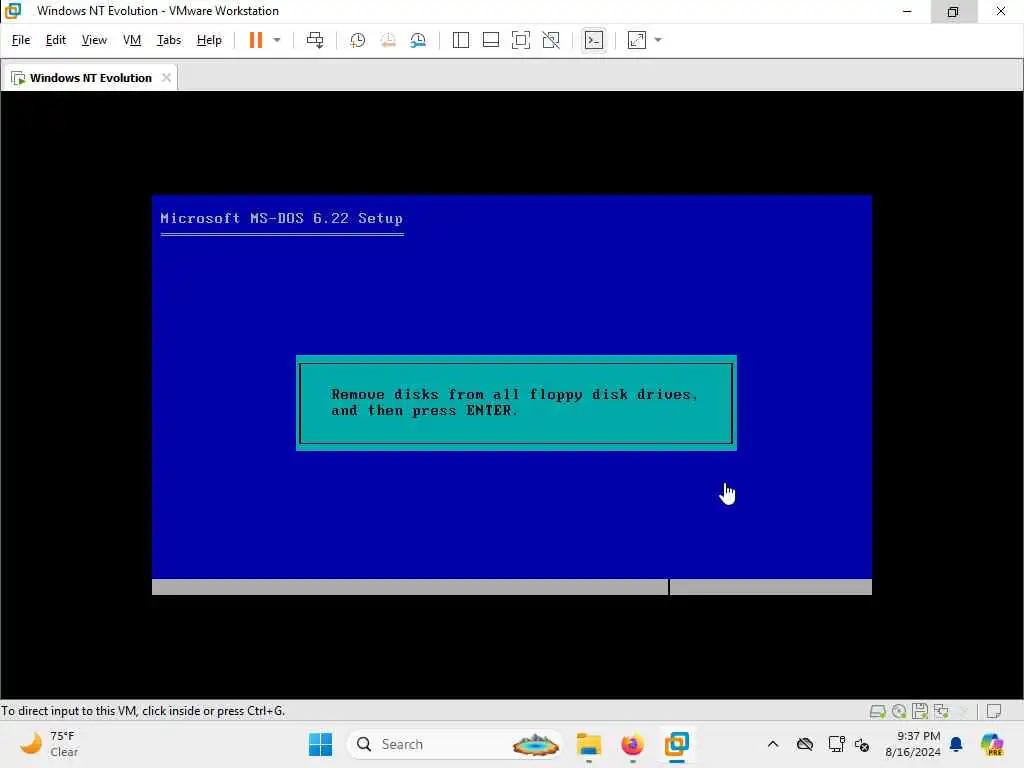Open the VM menu

point(132,40)
